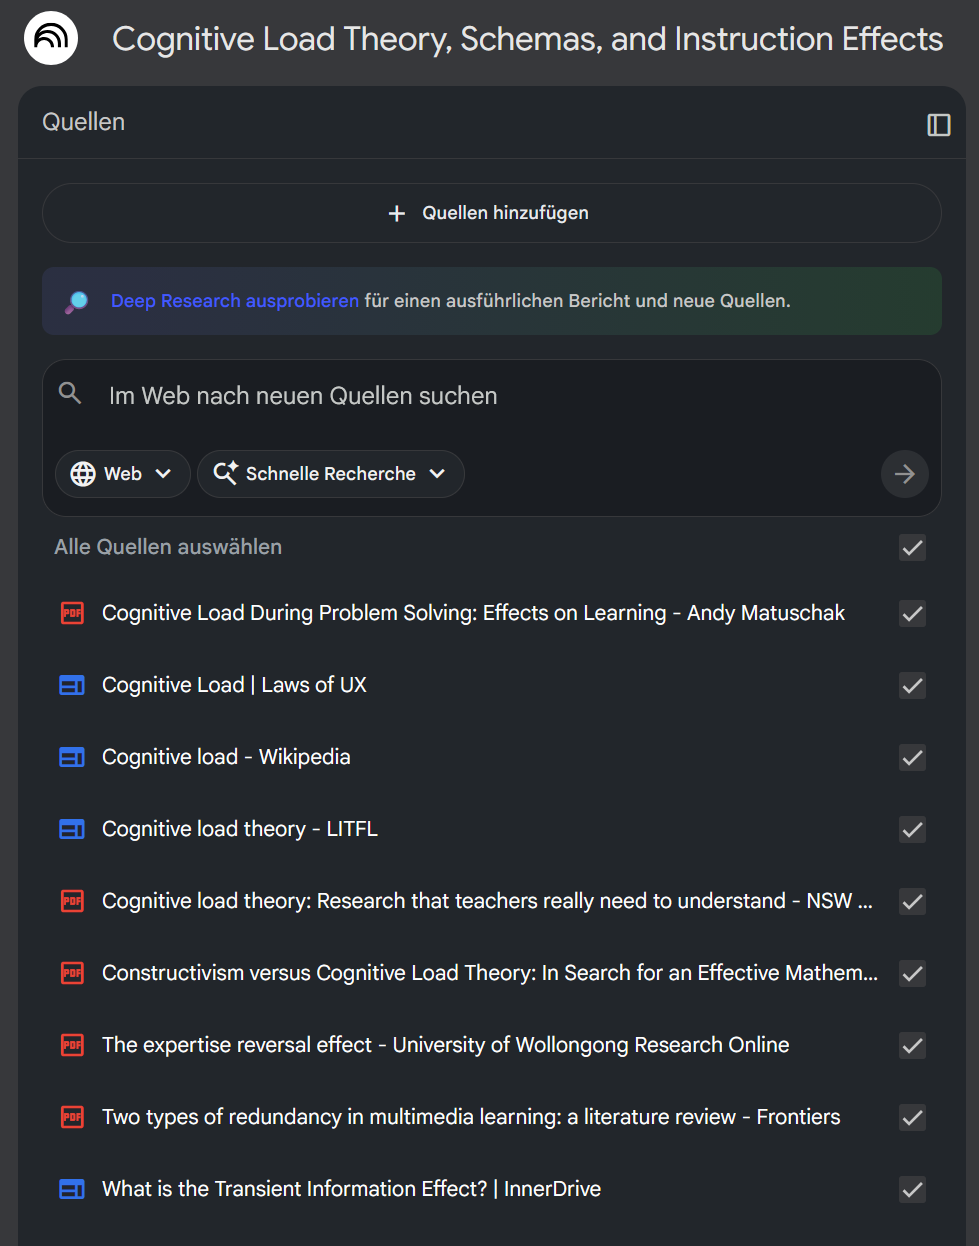Click the notebook title text

pyautogui.click(x=527, y=39)
